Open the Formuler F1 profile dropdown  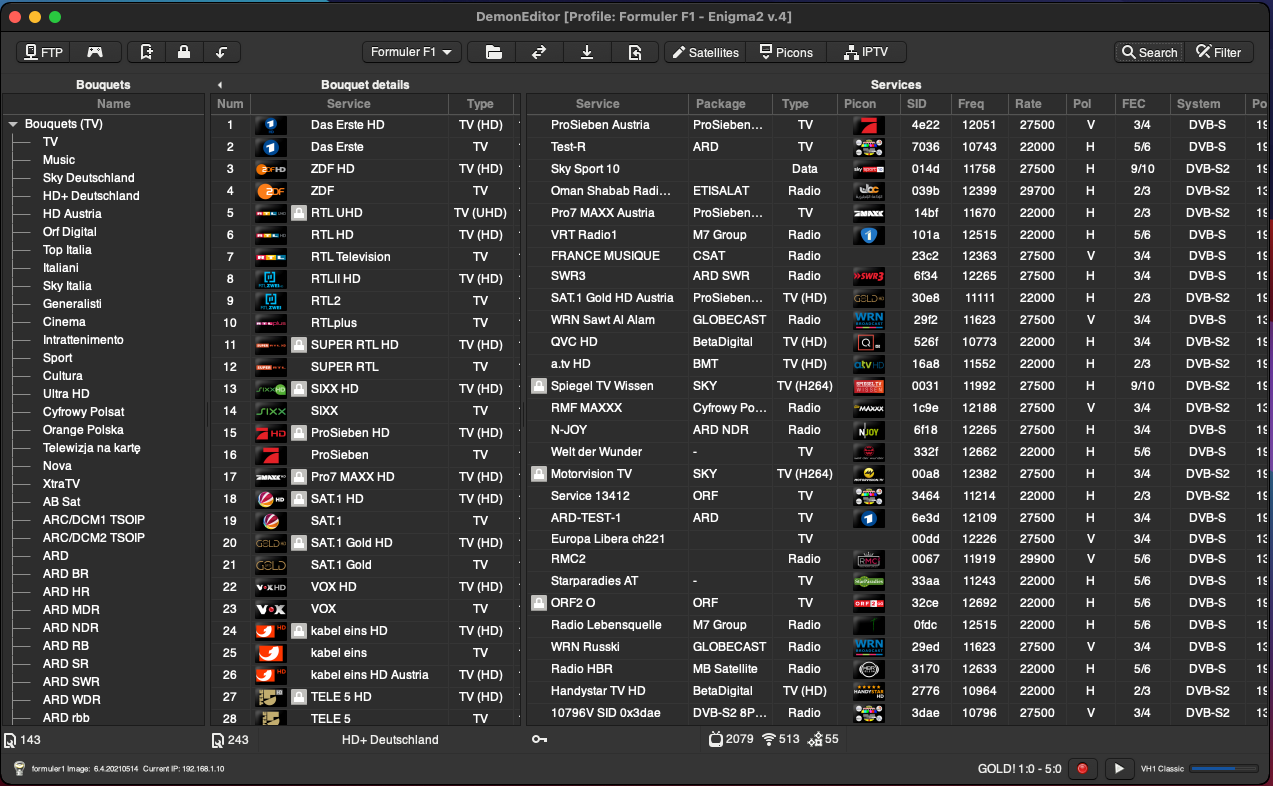point(411,52)
